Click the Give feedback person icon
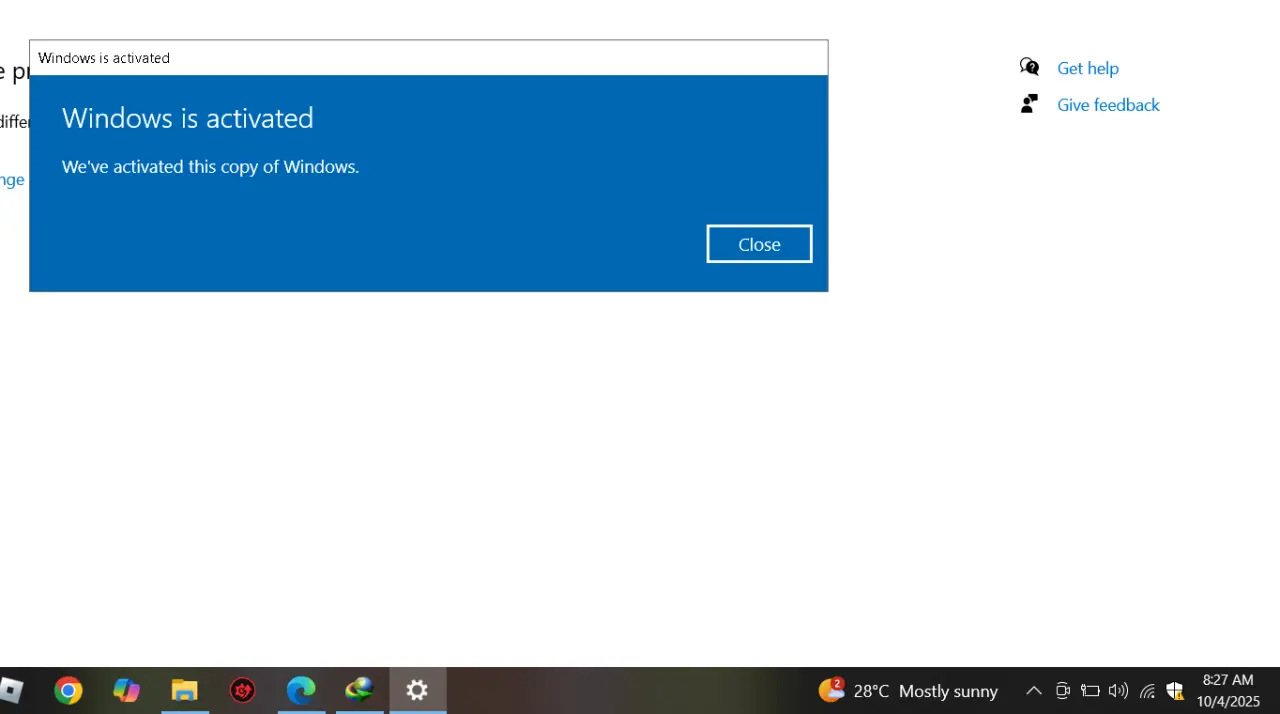This screenshot has height=714, width=1280. (1029, 104)
